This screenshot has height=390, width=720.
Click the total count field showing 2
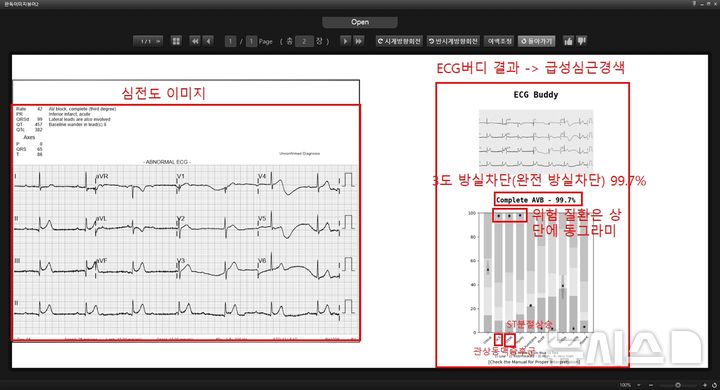304,41
